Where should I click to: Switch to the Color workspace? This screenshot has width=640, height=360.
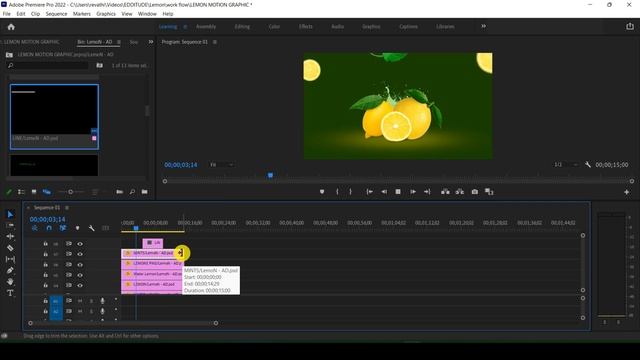tap(274, 27)
